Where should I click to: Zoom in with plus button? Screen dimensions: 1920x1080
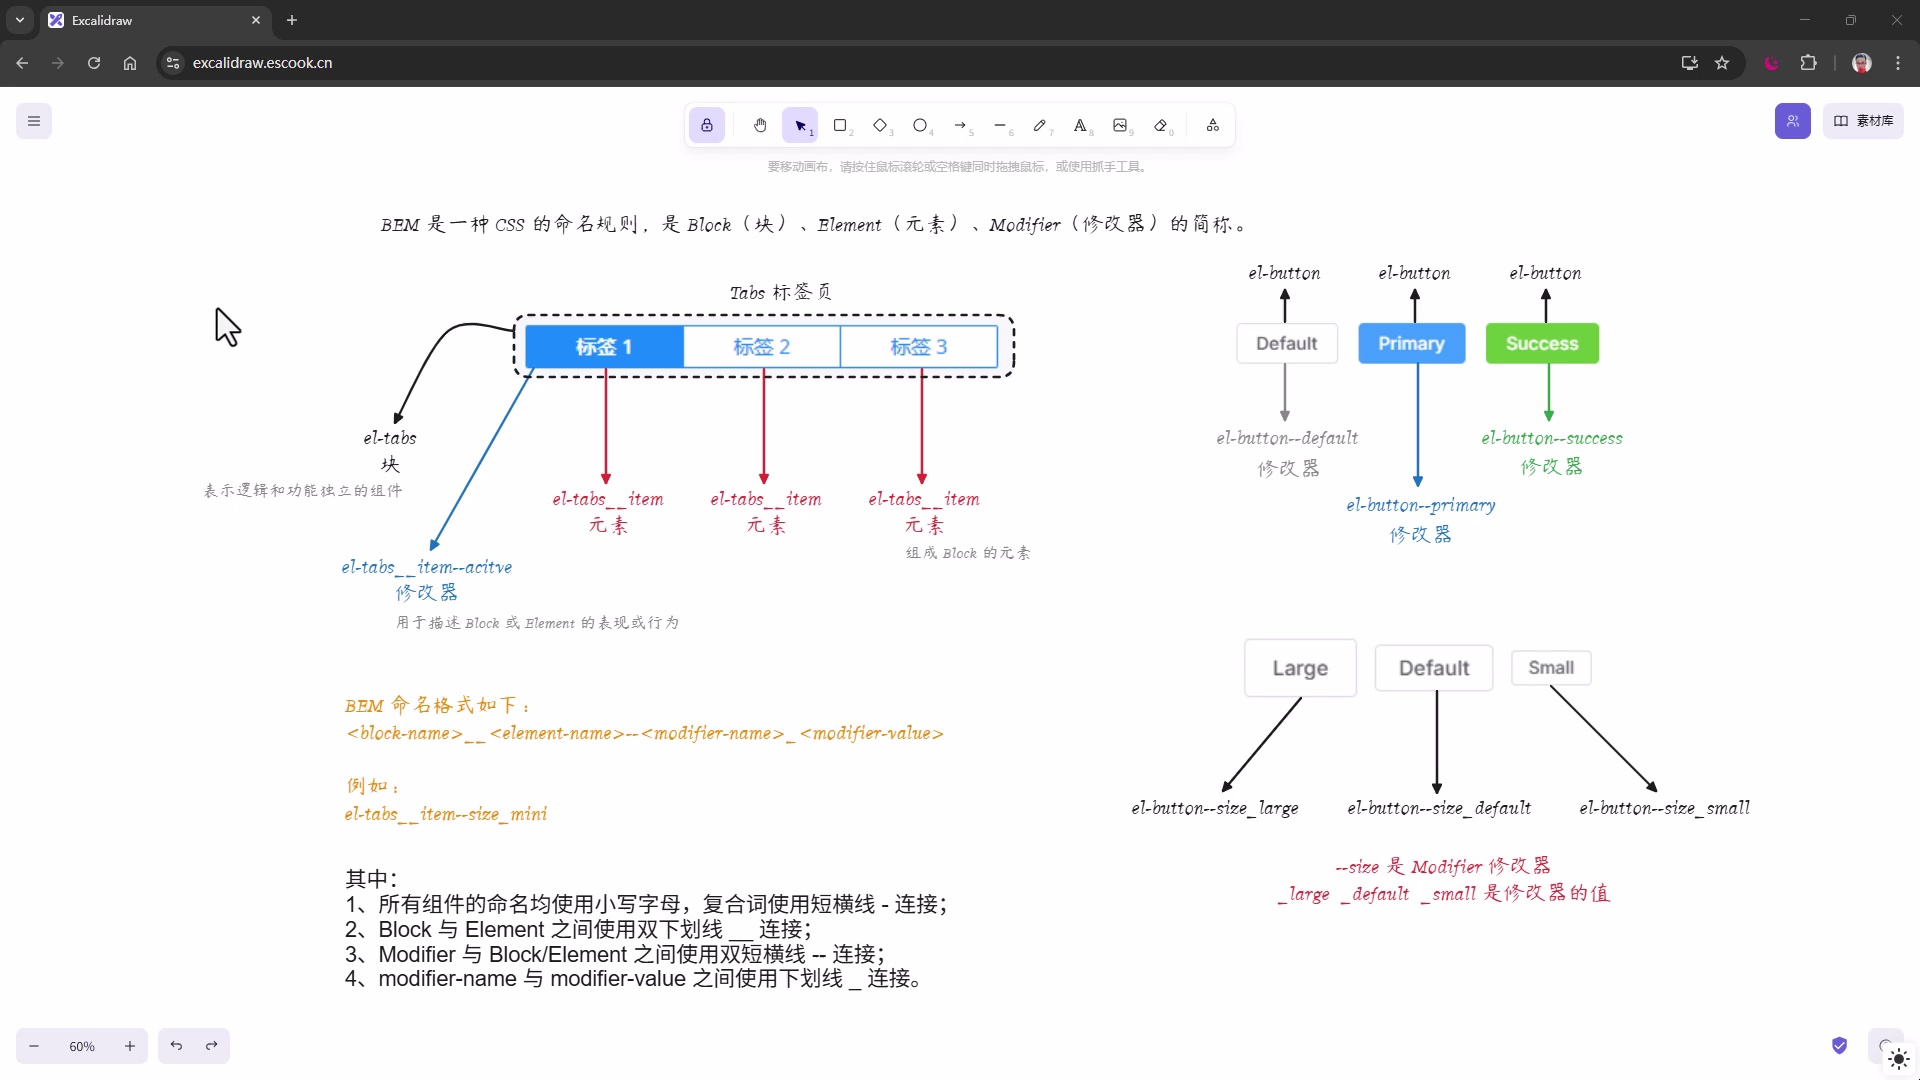(x=130, y=1046)
